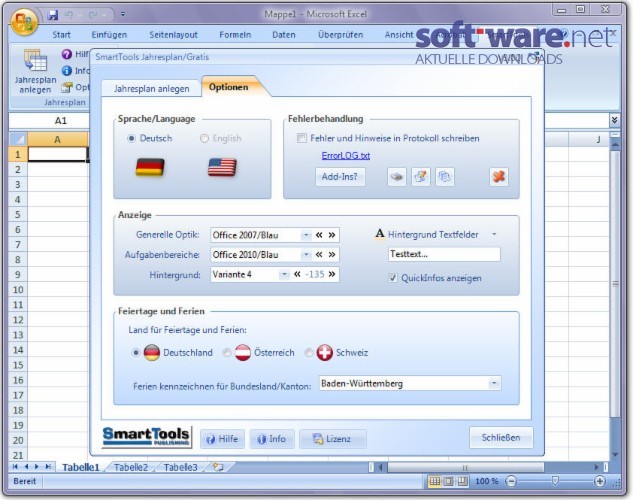633x500 pixels.
Task: Click the Schließen button
Action: (x=501, y=437)
